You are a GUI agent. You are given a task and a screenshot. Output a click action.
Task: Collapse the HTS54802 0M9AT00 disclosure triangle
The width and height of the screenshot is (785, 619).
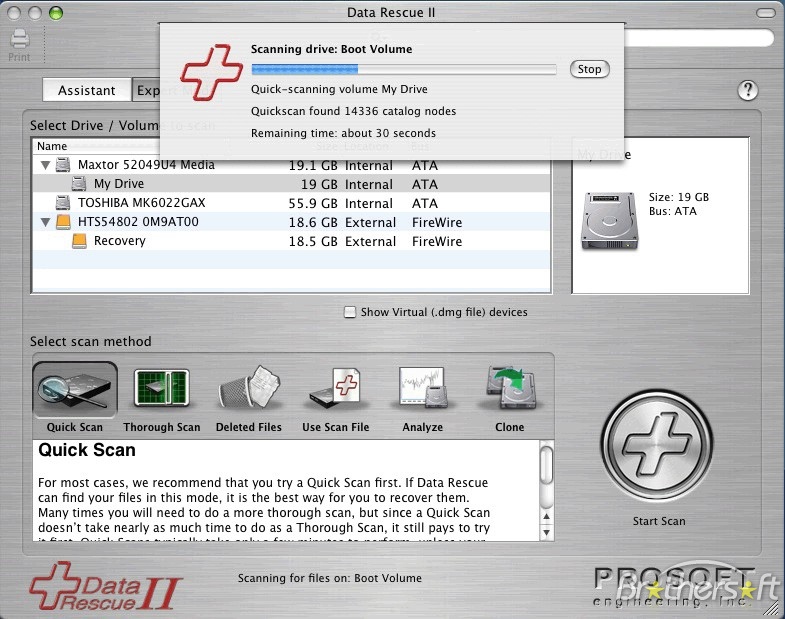(x=45, y=222)
